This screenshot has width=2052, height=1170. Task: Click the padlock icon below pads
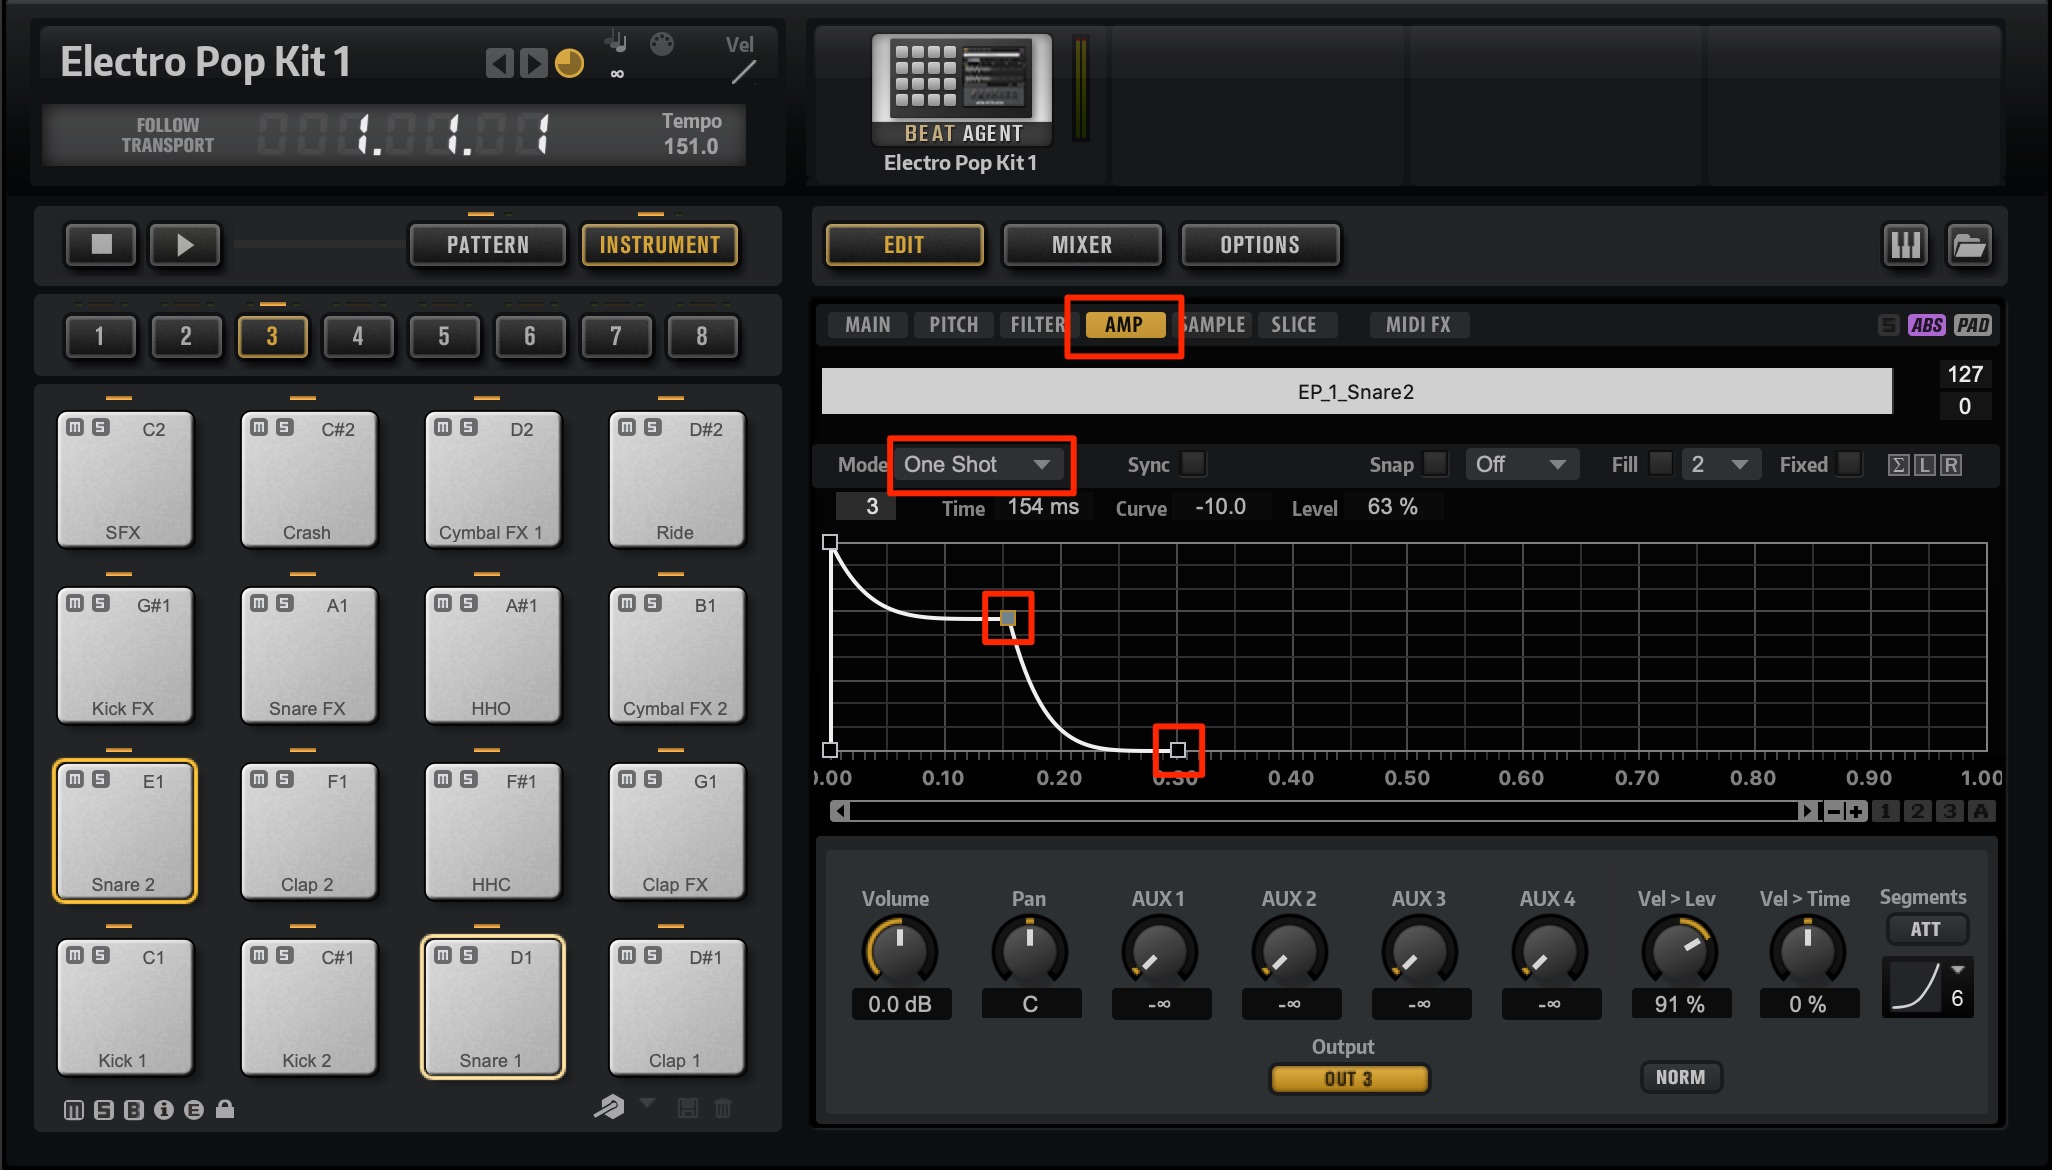click(x=225, y=1109)
